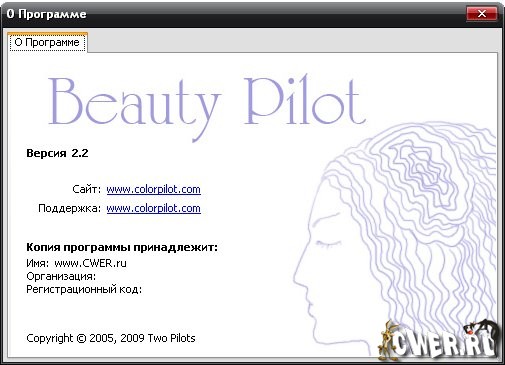Click the Сайт: label
The height and width of the screenshot is (365, 505).
(86, 189)
